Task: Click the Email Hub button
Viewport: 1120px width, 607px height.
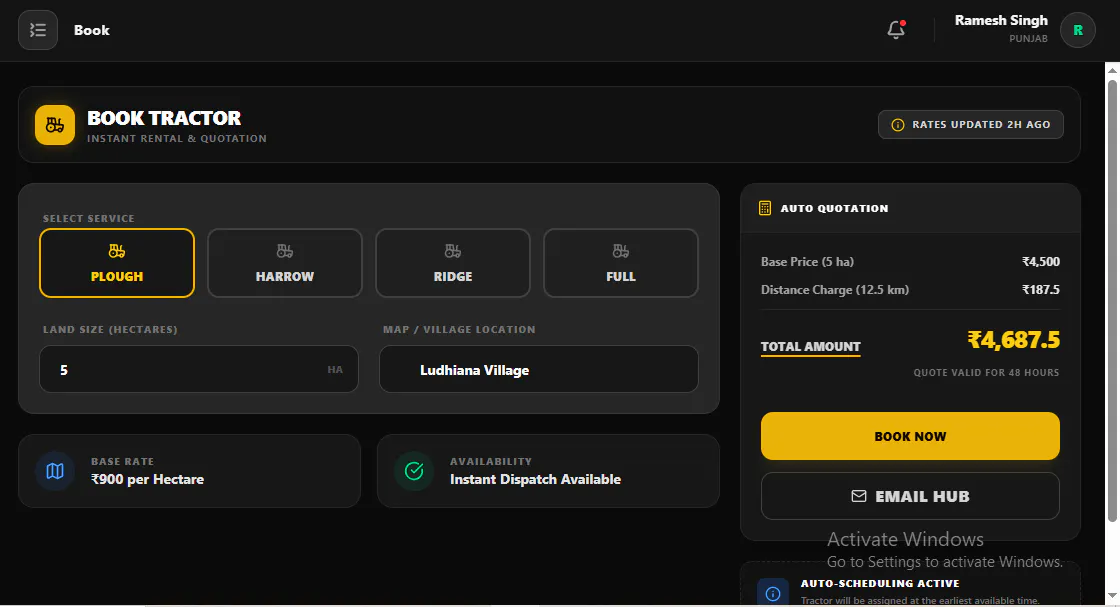Action: pyautogui.click(x=910, y=496)
